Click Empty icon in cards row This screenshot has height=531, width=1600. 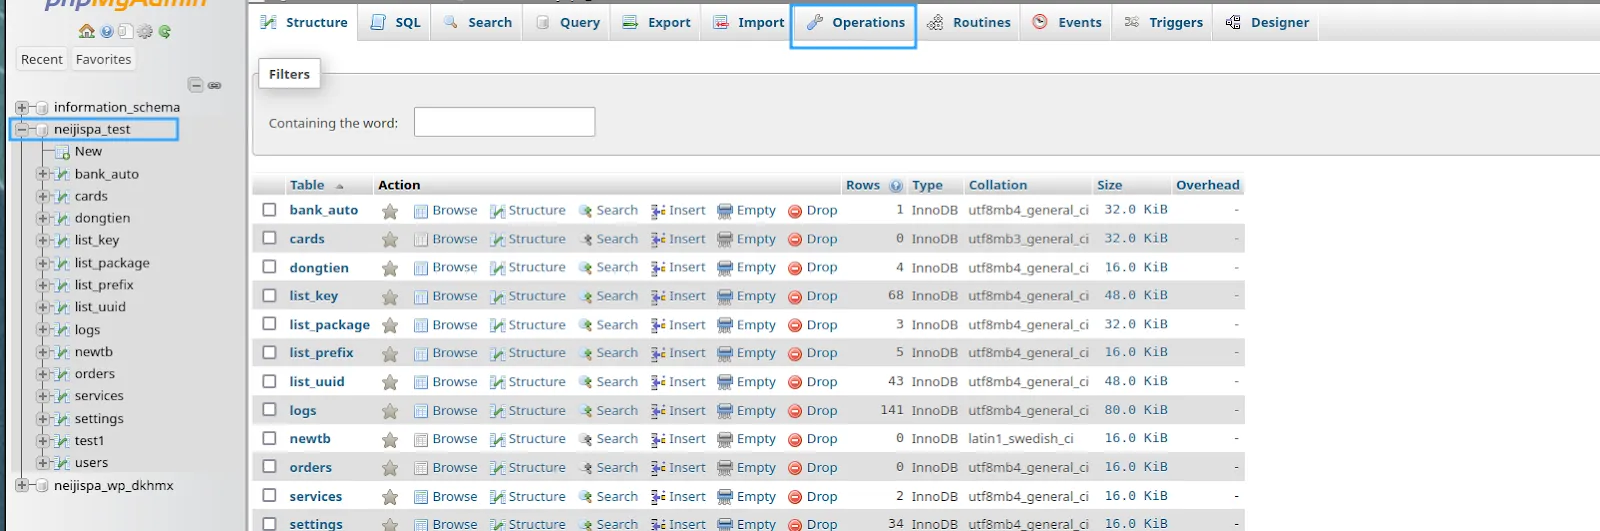coord(725,240)
